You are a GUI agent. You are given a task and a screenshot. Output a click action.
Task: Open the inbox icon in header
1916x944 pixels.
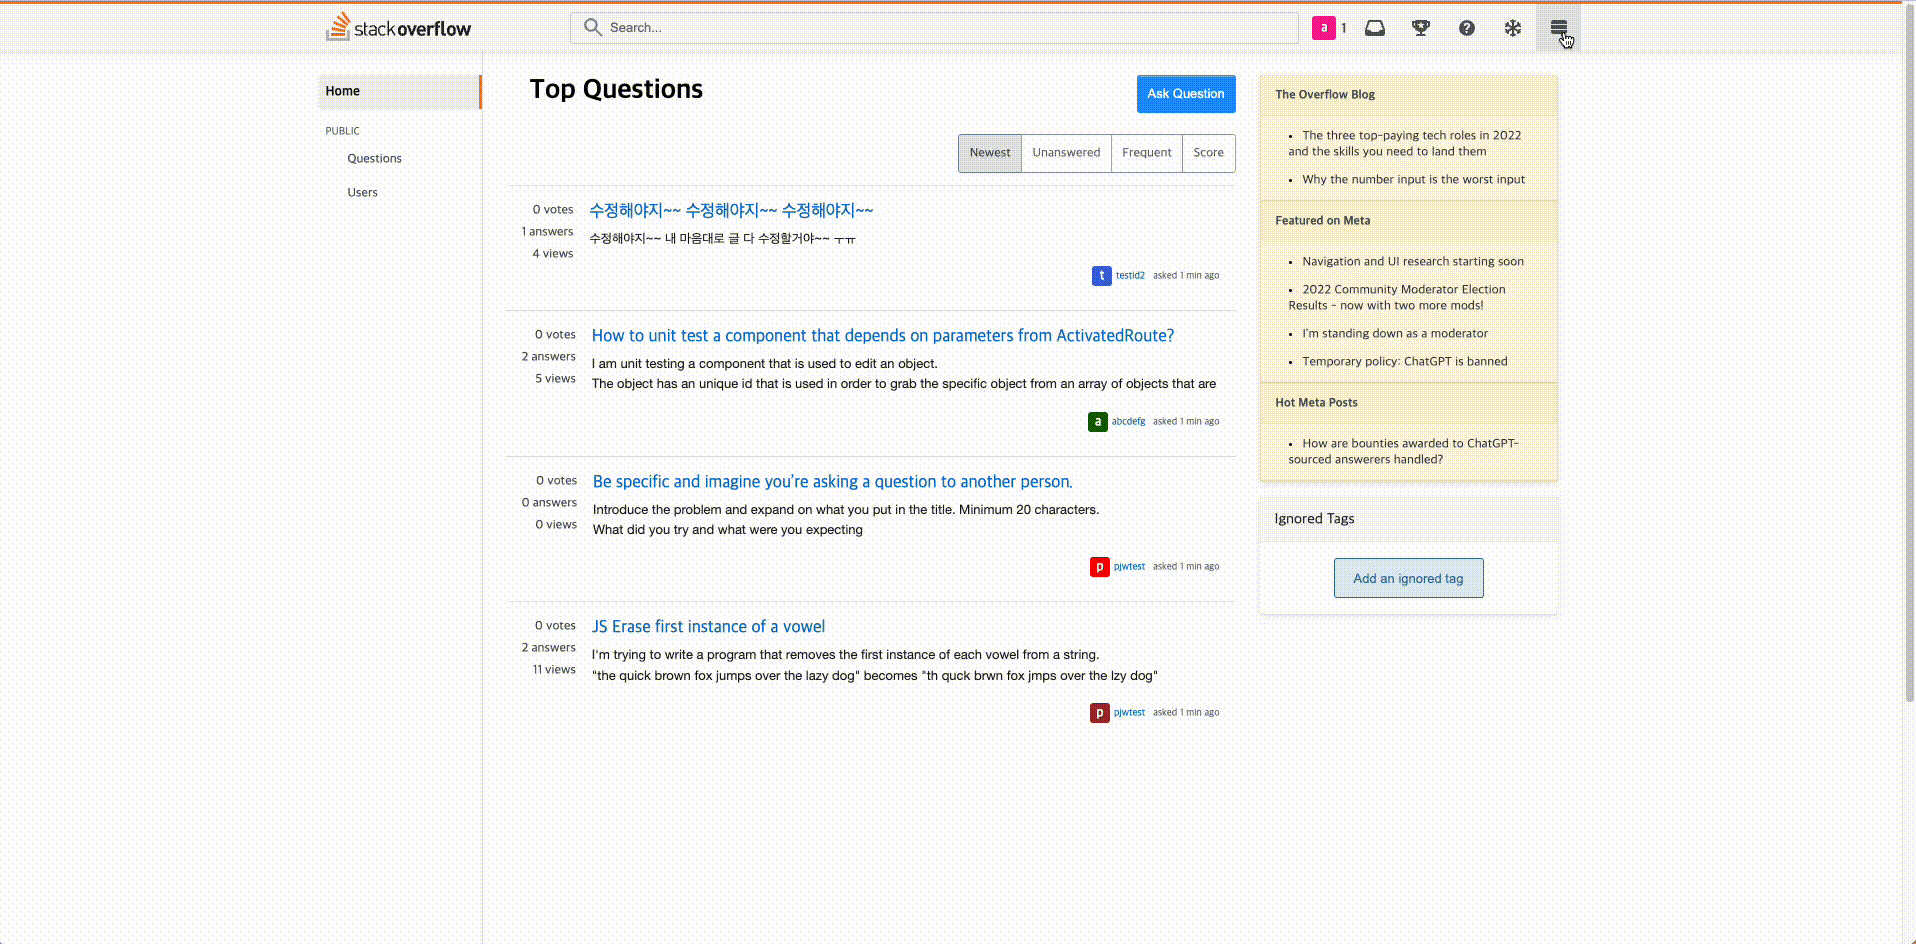(1375, 28)
